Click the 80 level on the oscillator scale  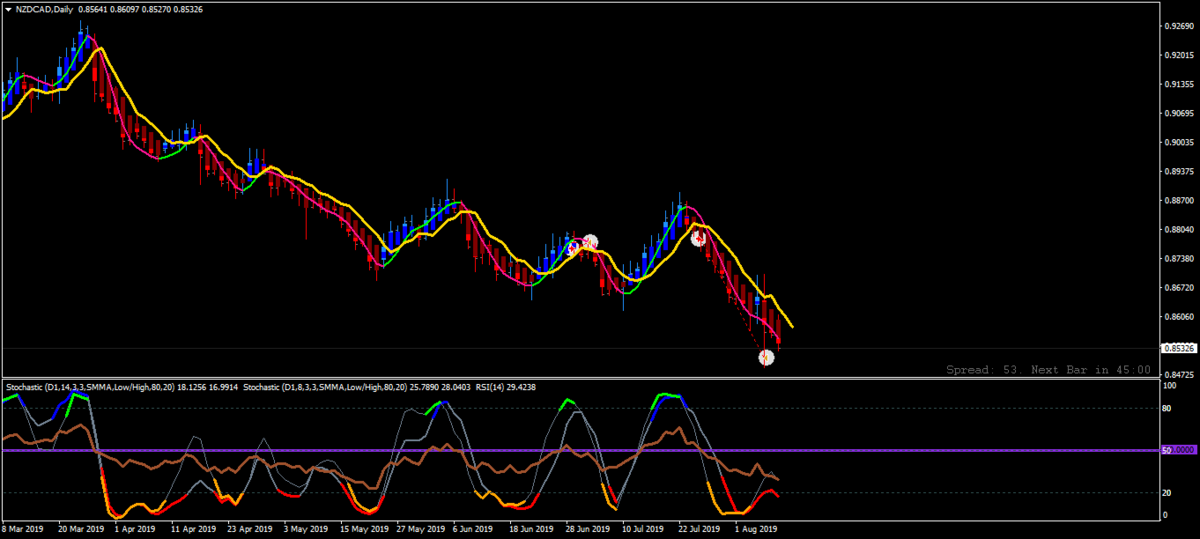(x=1167, y=408)
